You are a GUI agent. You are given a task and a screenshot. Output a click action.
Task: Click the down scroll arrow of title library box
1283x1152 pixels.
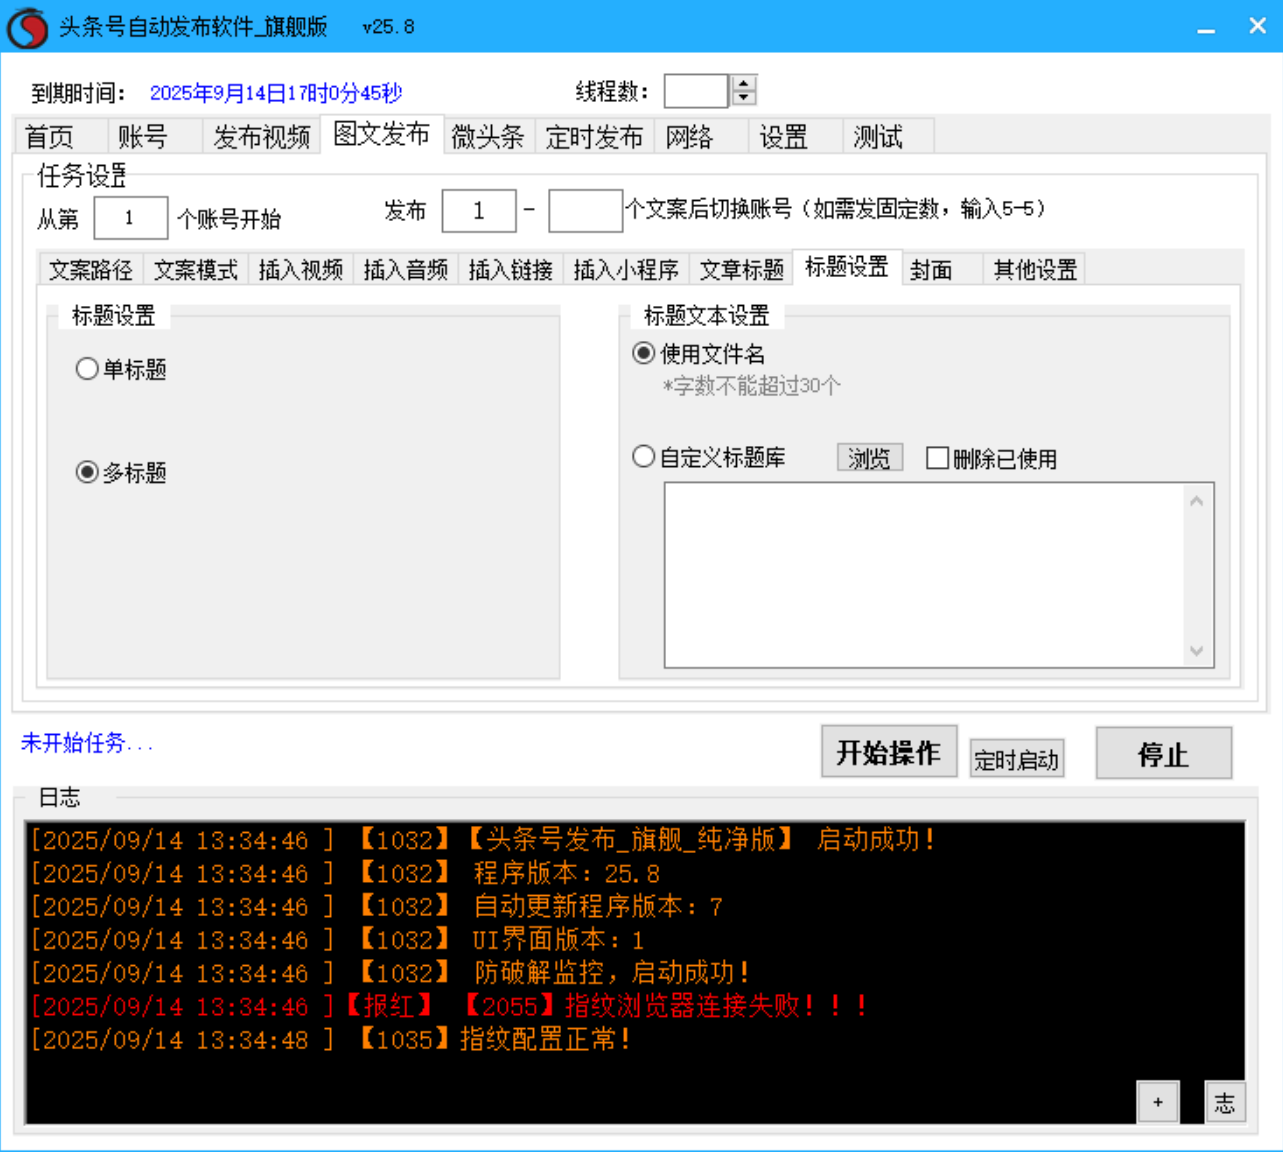(1196, 652)
